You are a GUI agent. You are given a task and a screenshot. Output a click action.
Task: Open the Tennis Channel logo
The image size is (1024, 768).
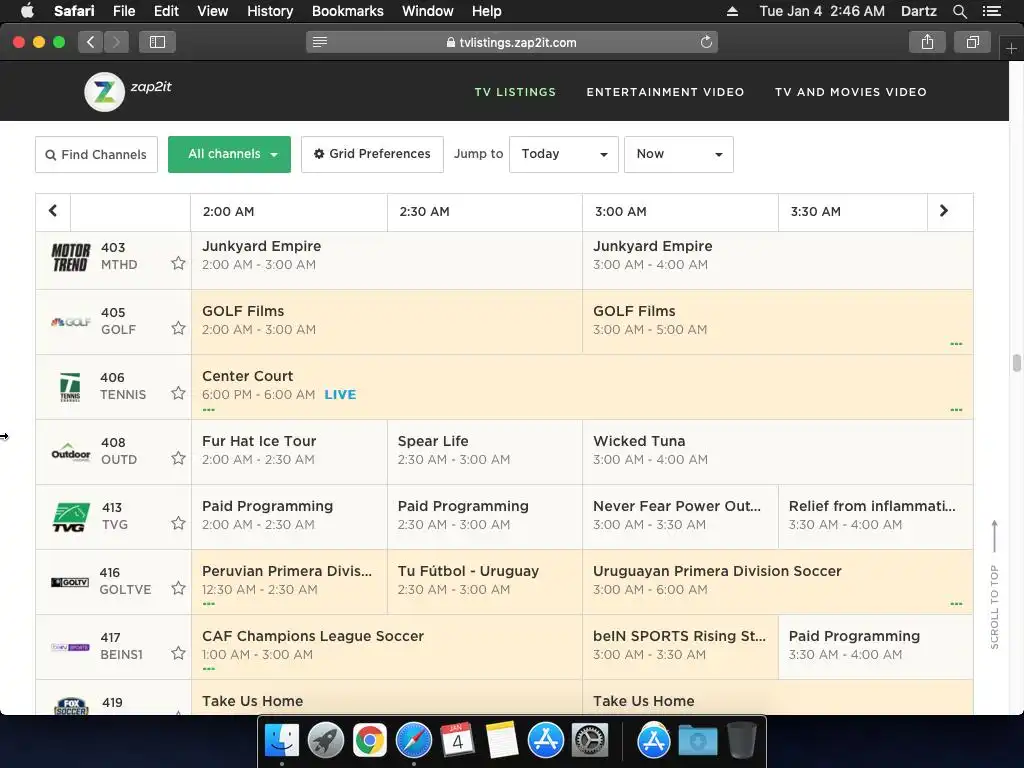tap(70, 387)
